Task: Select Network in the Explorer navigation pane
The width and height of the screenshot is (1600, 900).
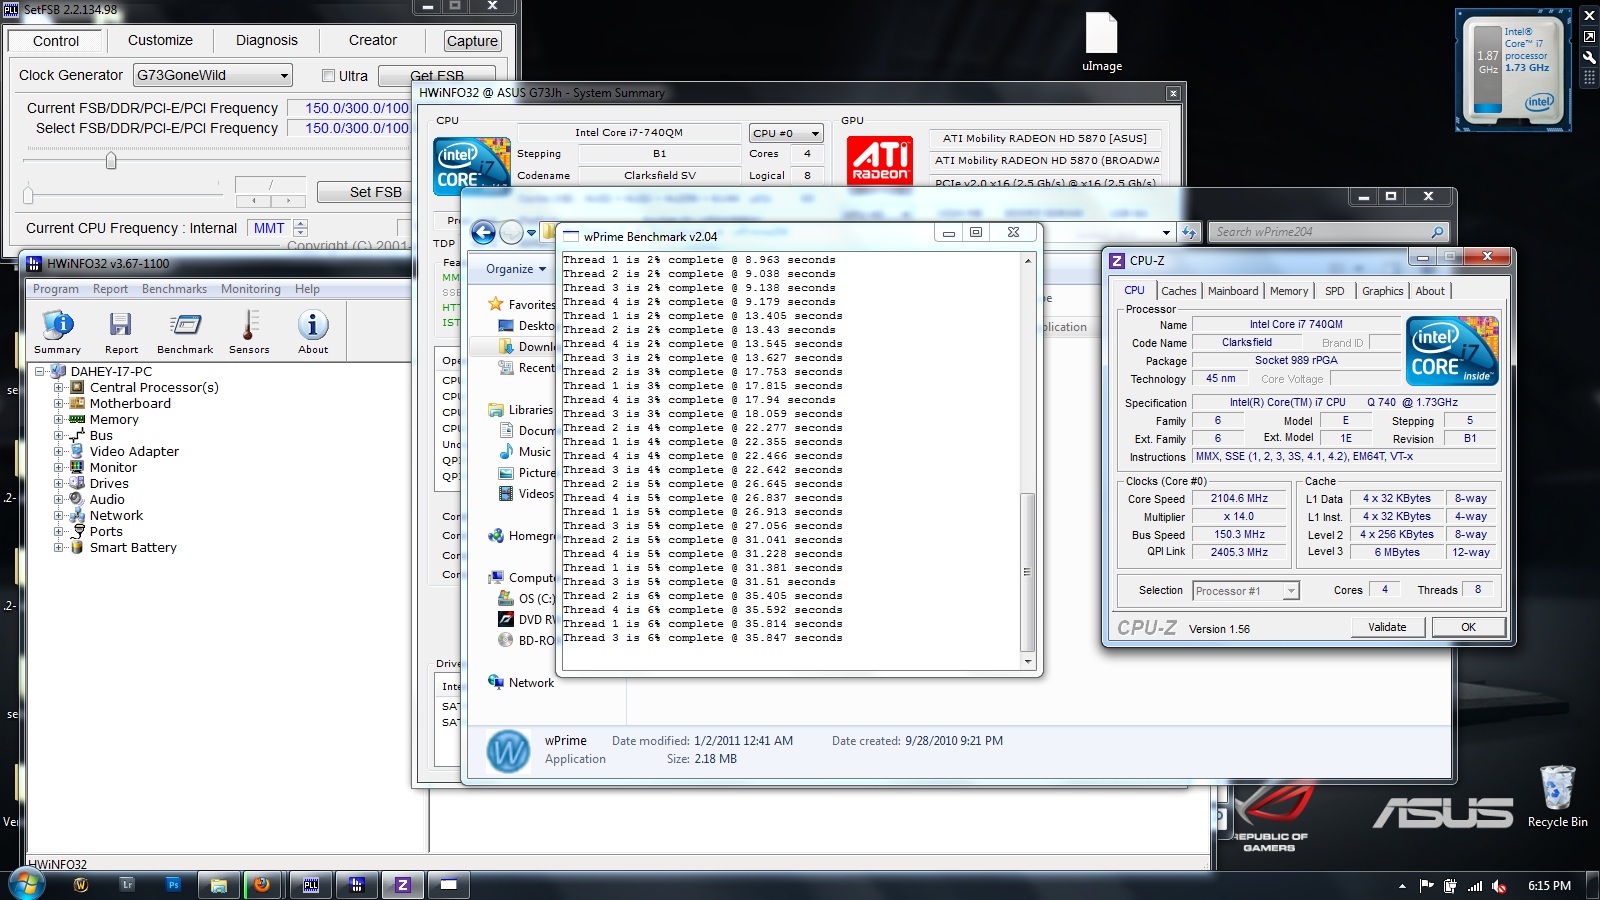Action: pyautogui.click(x=531, y=683)
